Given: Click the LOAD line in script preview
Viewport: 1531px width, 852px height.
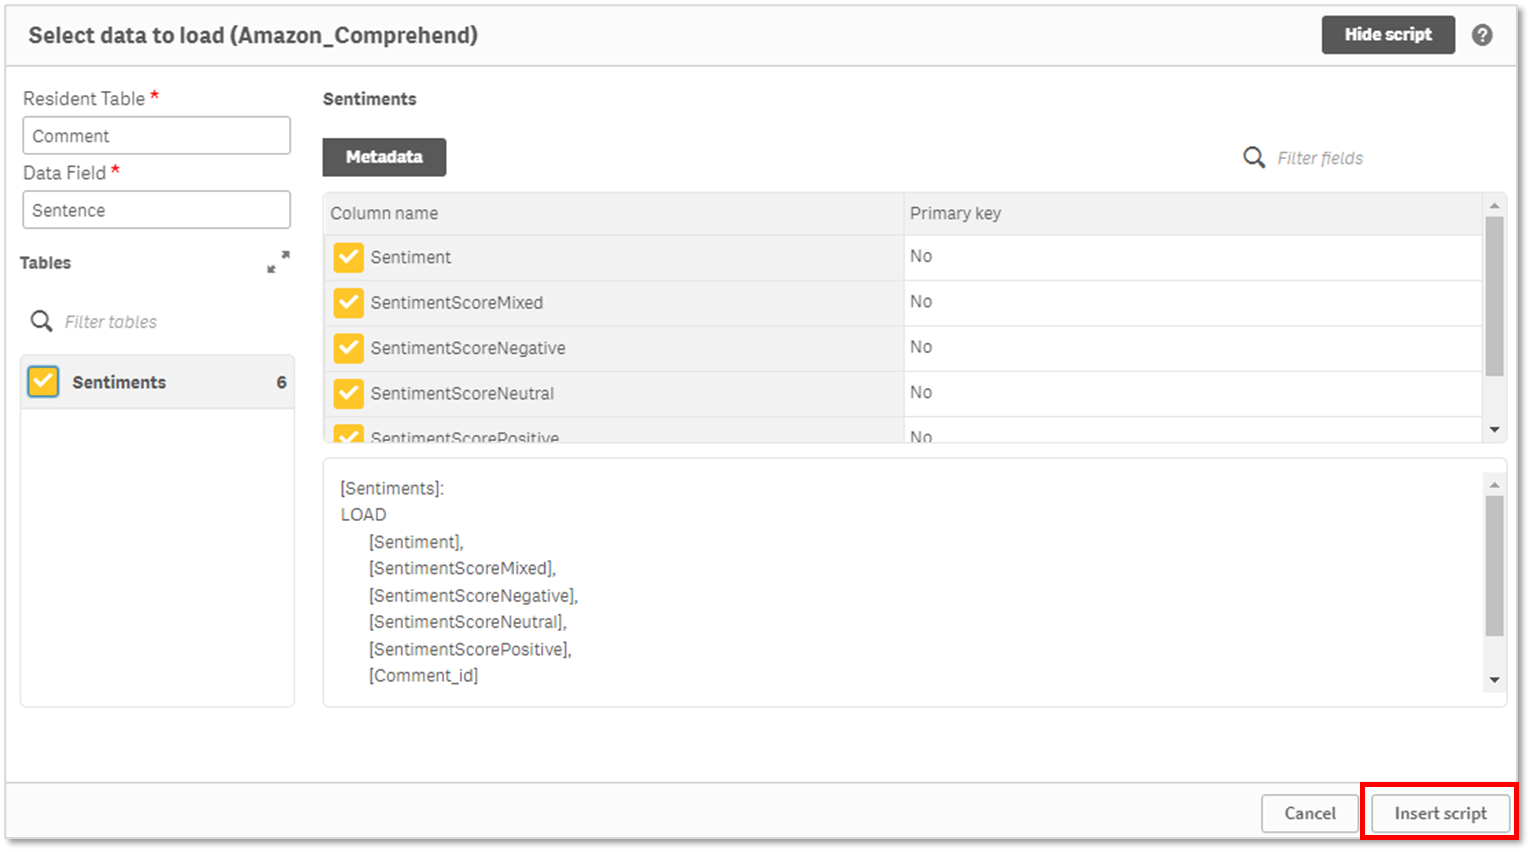Looking at the screenshot, I should (363, 514).
